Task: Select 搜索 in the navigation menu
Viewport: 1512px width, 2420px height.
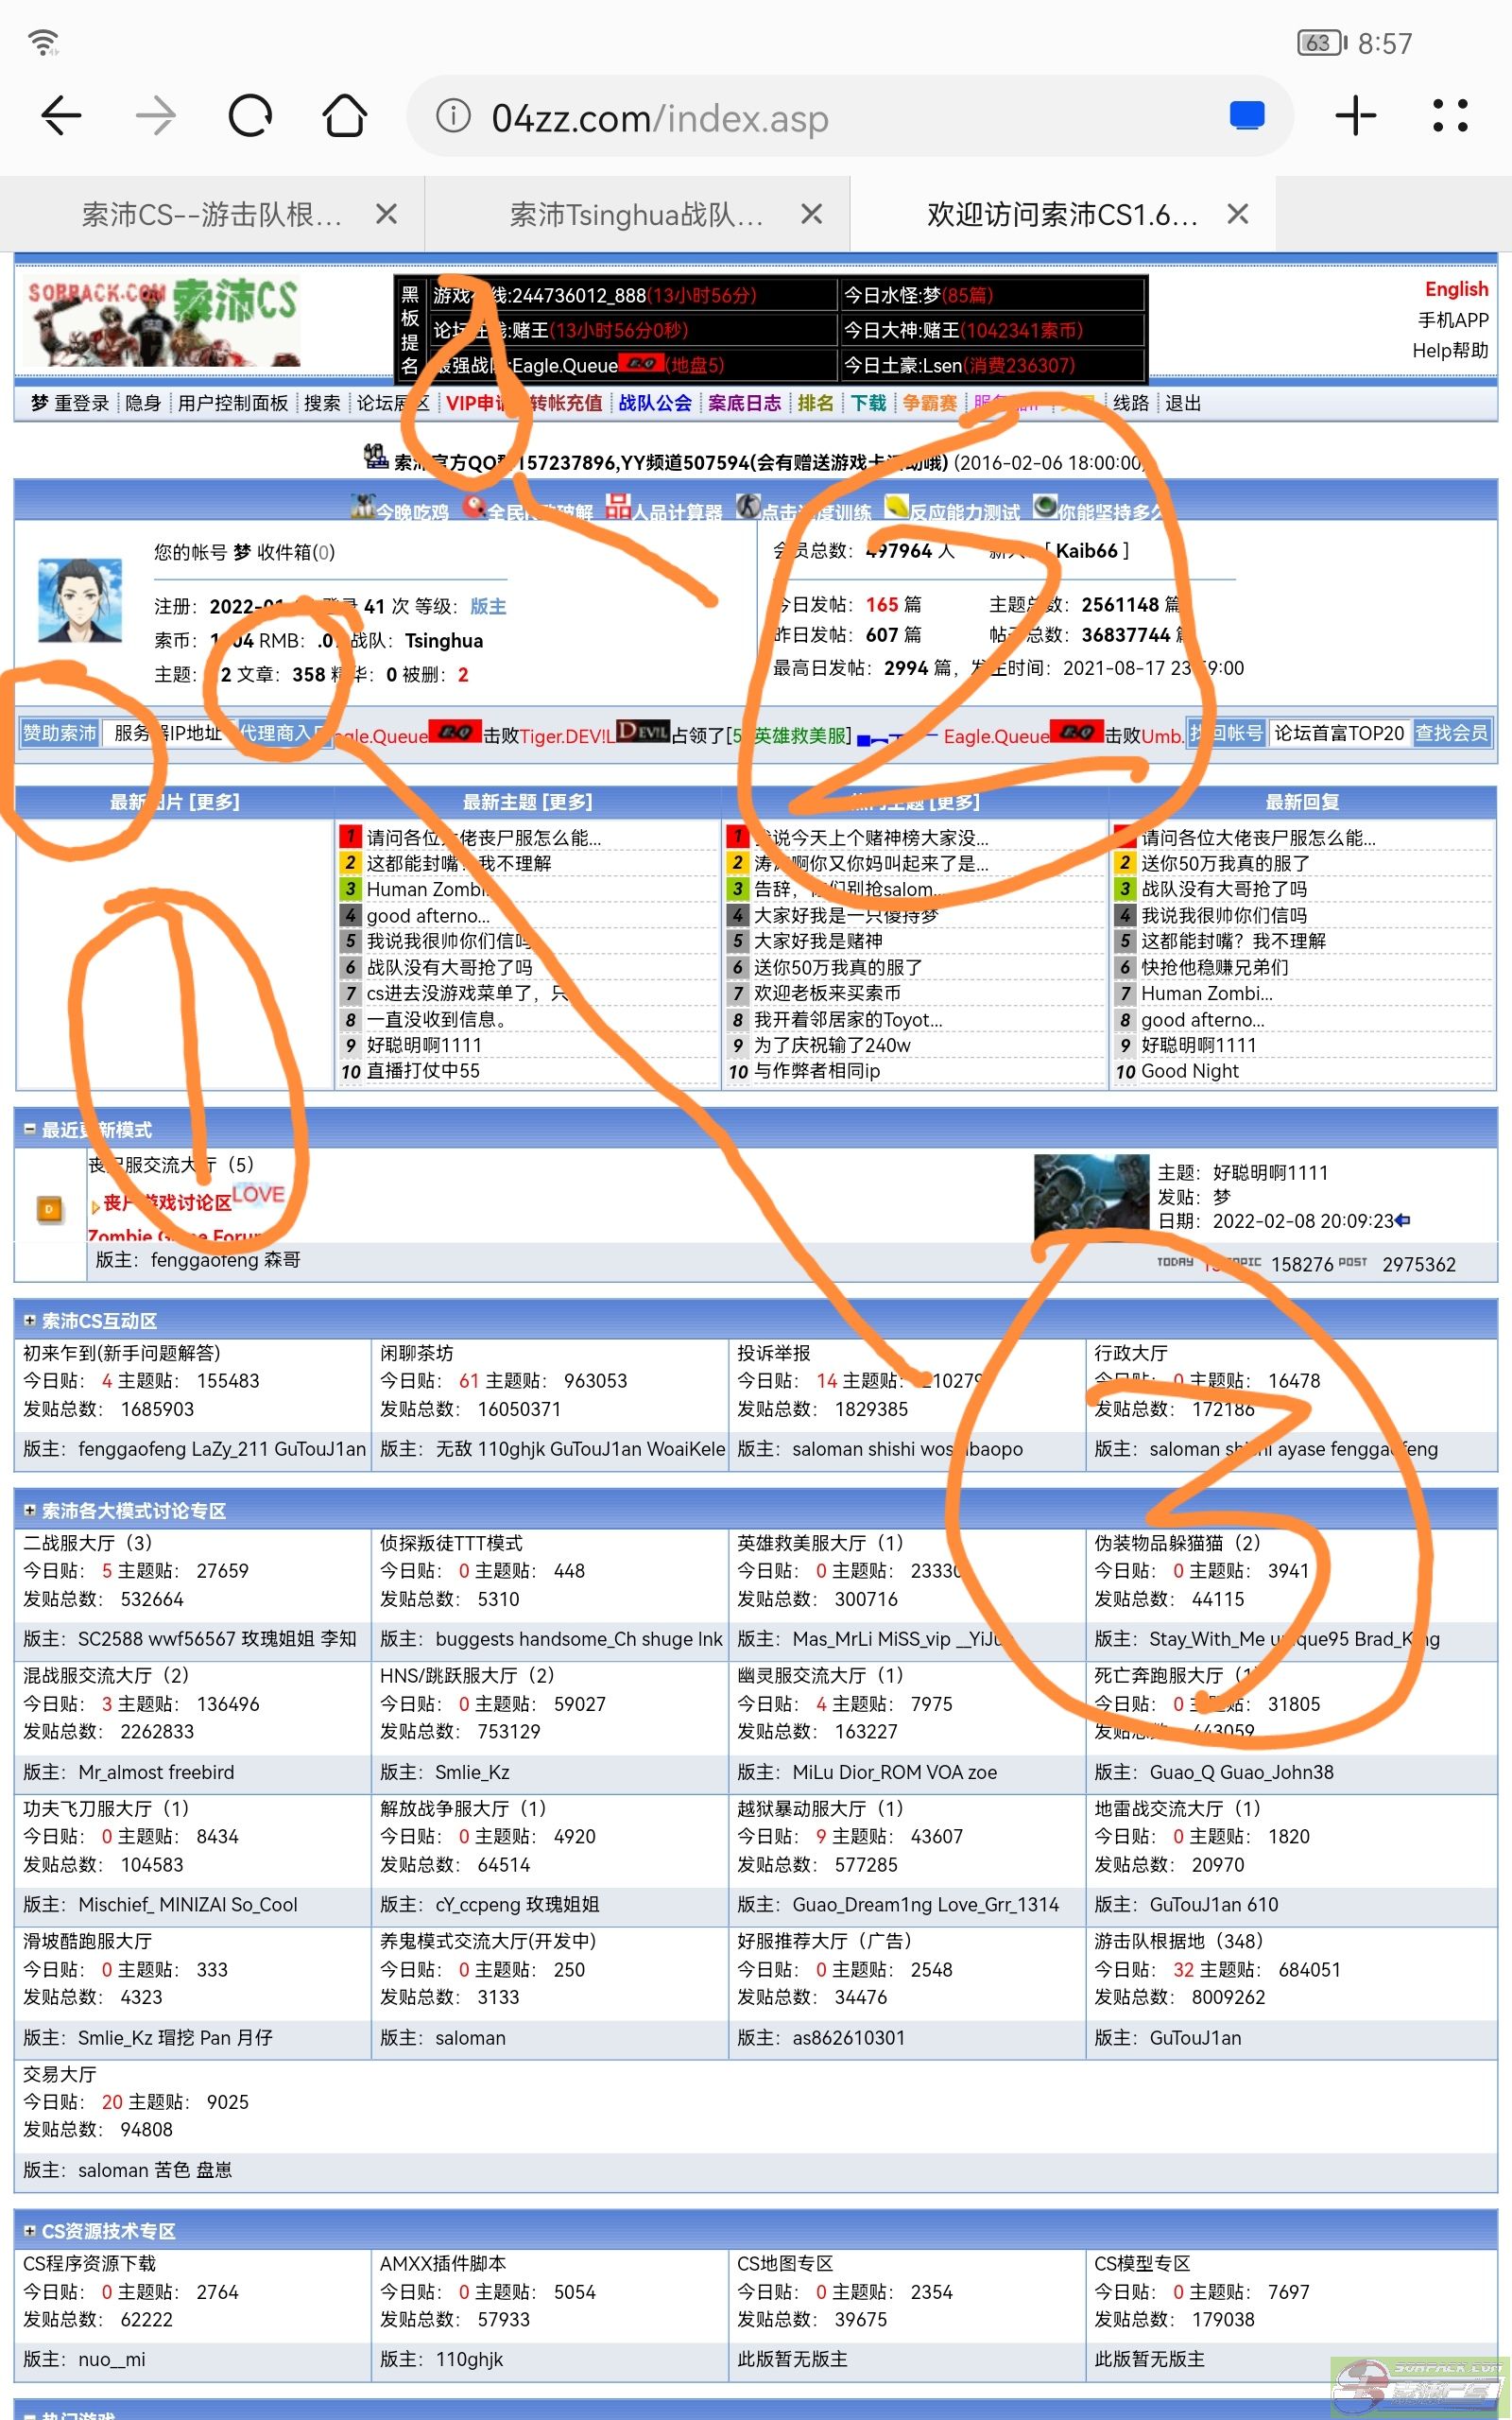Action: point(322,403)
